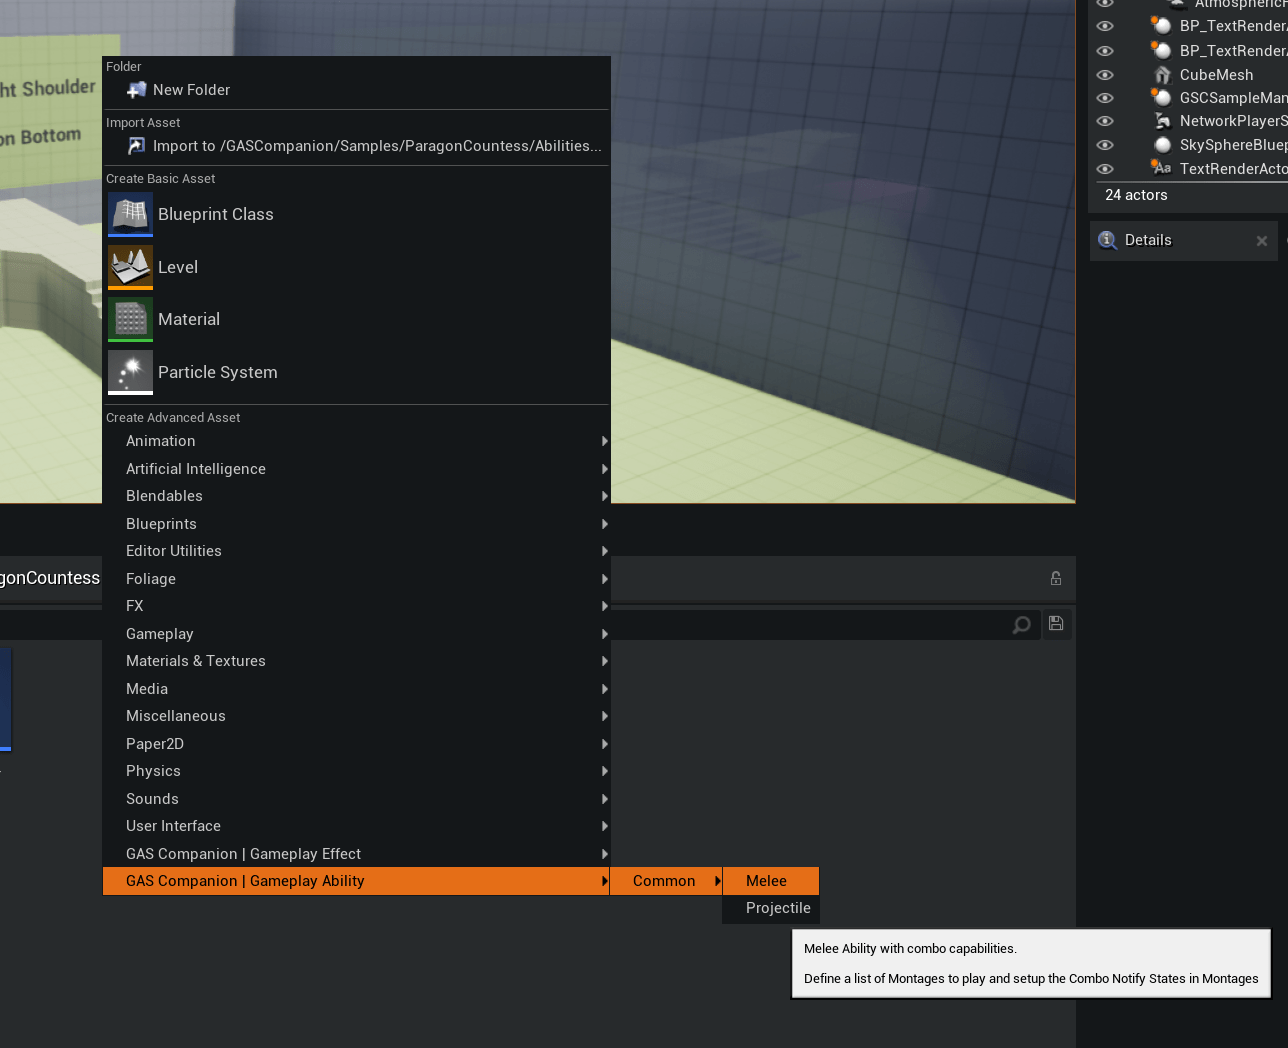The image size is (1288, 1048).
Task: Expand the Artificial Intelligence submenu arrow
Action: [x=604, y=469]
